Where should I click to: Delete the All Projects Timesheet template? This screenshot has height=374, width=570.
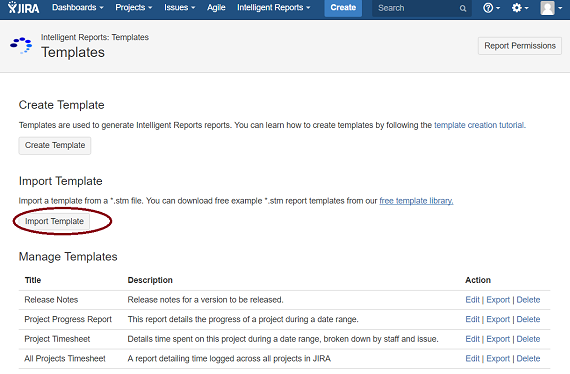coord(528,359)
